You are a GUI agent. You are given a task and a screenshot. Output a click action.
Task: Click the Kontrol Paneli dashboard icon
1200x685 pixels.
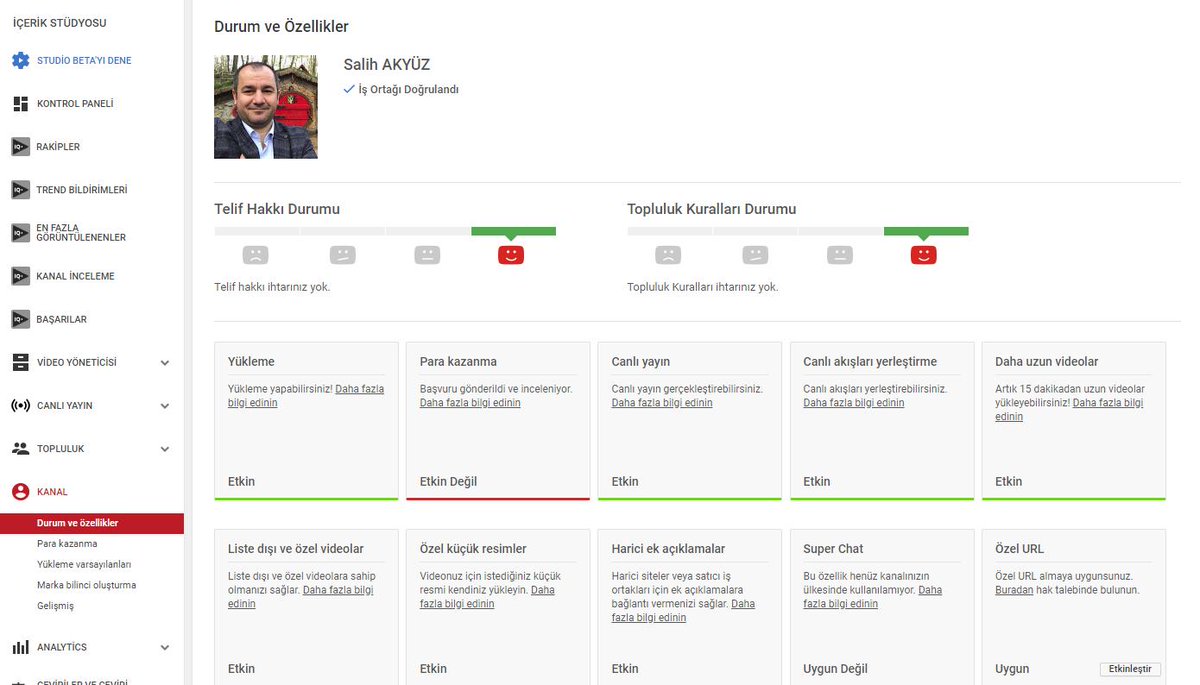coord(20,104)
